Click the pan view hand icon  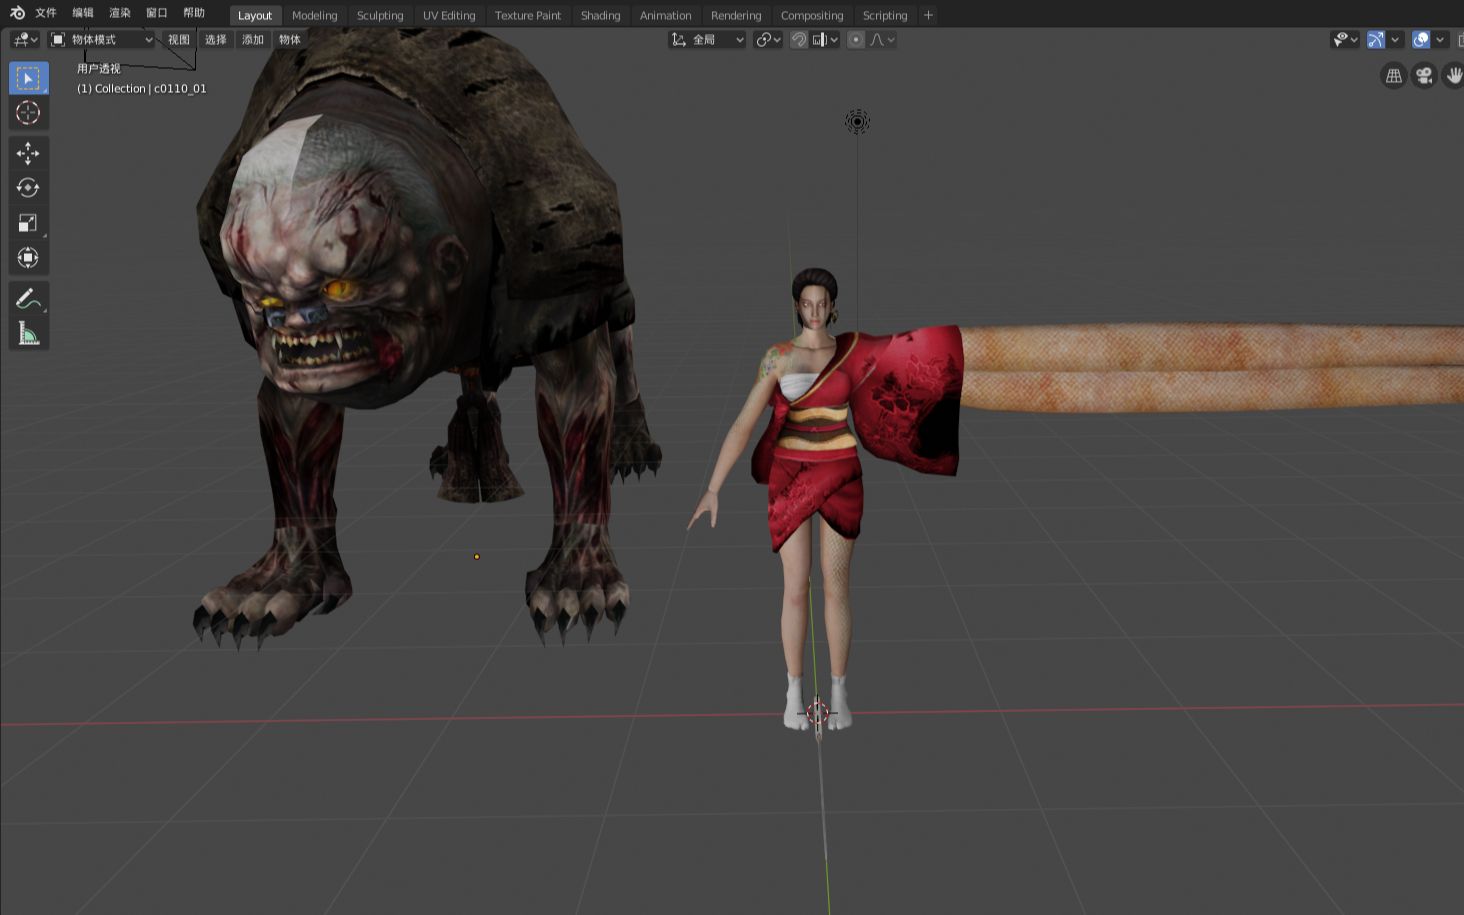[1453, 76]
